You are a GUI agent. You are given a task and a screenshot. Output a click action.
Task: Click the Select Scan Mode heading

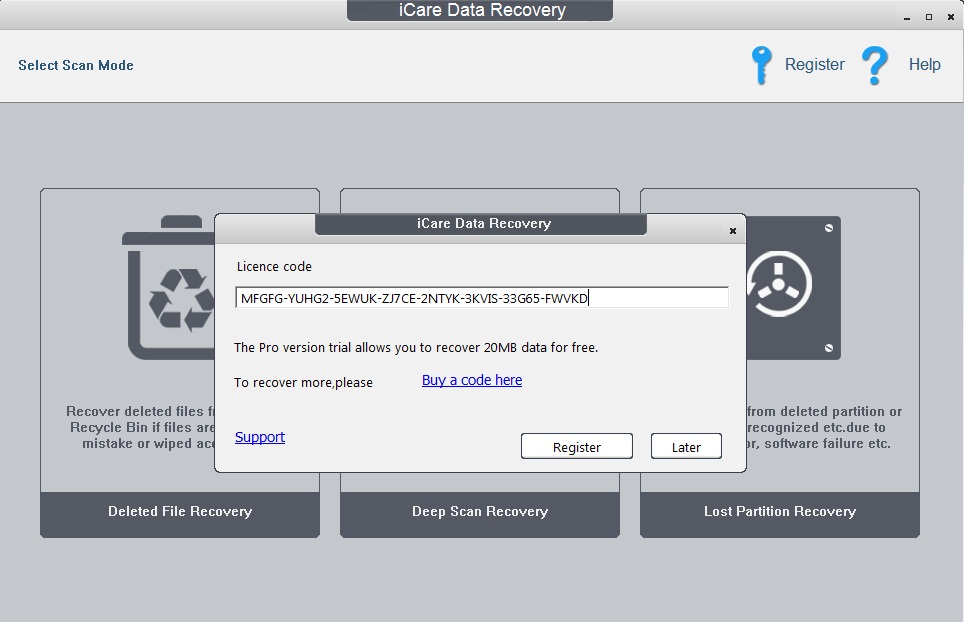tap(75, 65)
